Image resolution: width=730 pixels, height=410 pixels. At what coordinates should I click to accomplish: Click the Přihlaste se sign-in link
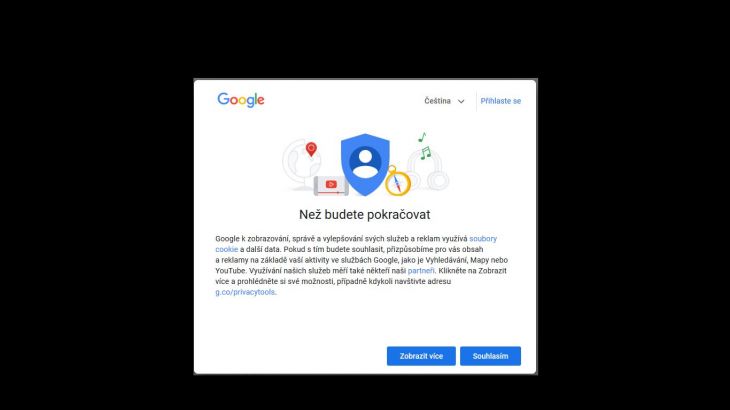point(500,101)
